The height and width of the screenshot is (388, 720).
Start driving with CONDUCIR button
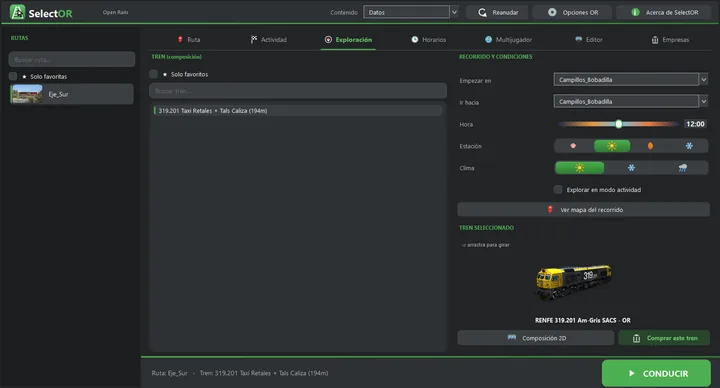pyautogui.click(x=656, y=373)
